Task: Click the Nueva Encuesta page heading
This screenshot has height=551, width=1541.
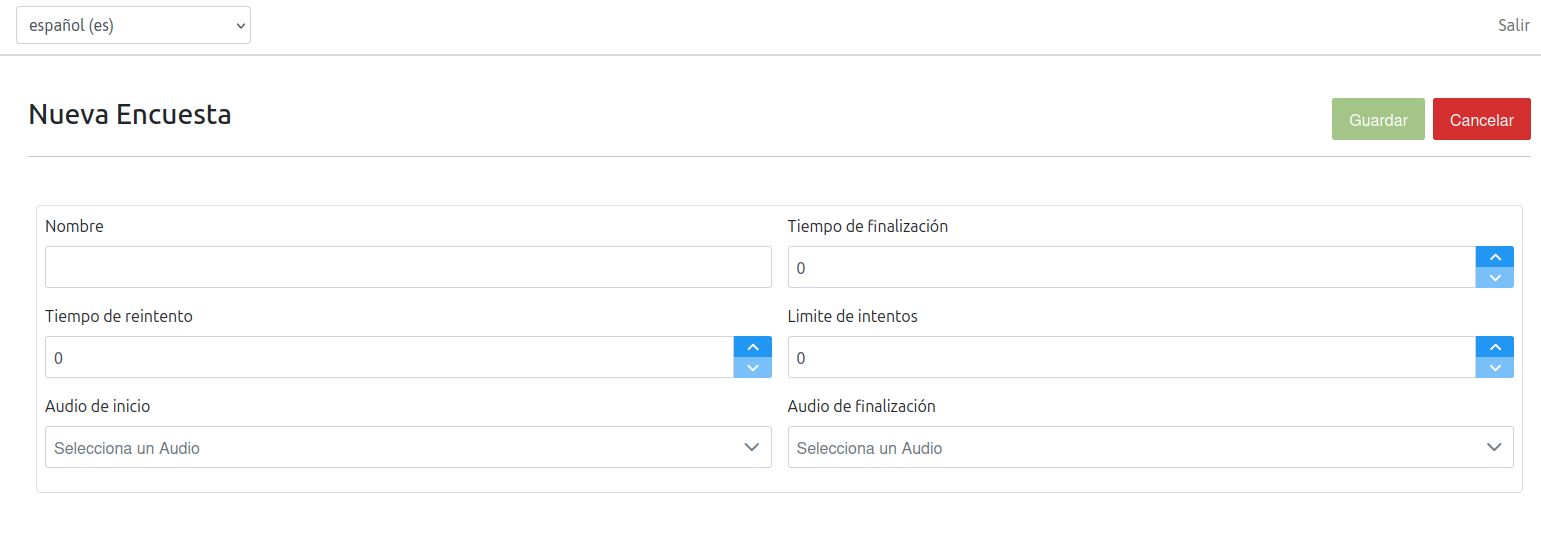Action: tap(130, 114)
